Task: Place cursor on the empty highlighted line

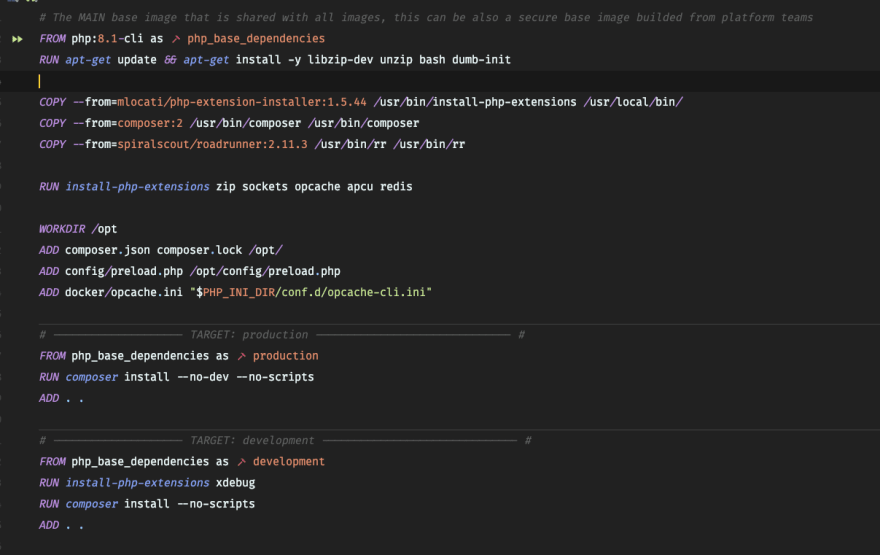Action: tap(440, 81)
